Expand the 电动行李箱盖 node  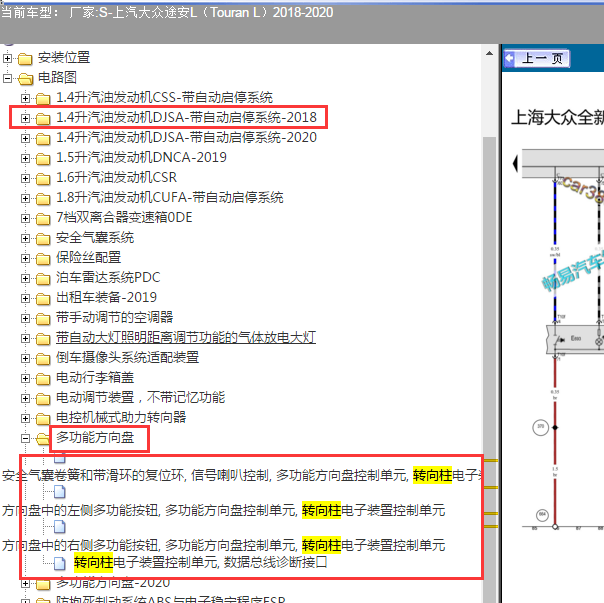(x=25, y=379)
